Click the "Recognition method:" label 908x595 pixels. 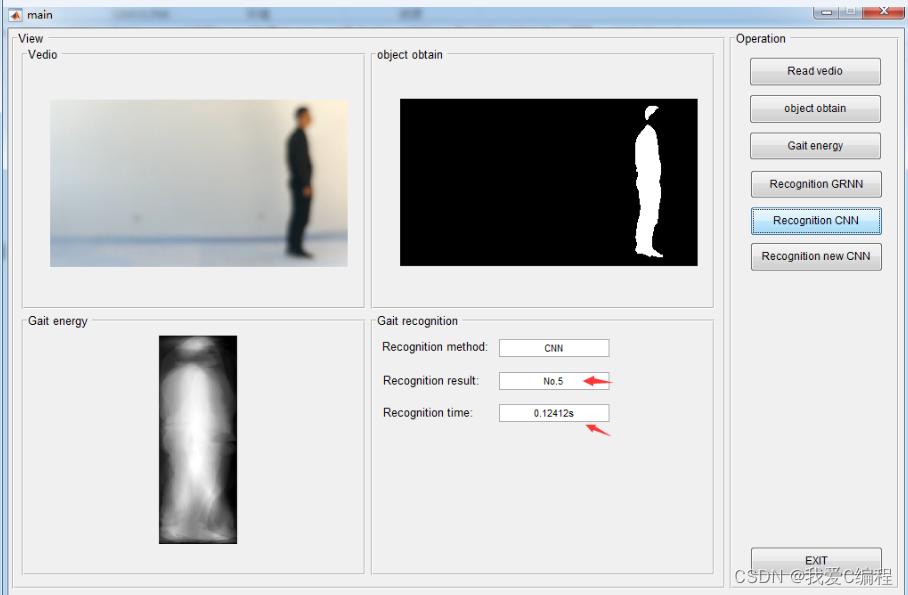tap(435, 347)
